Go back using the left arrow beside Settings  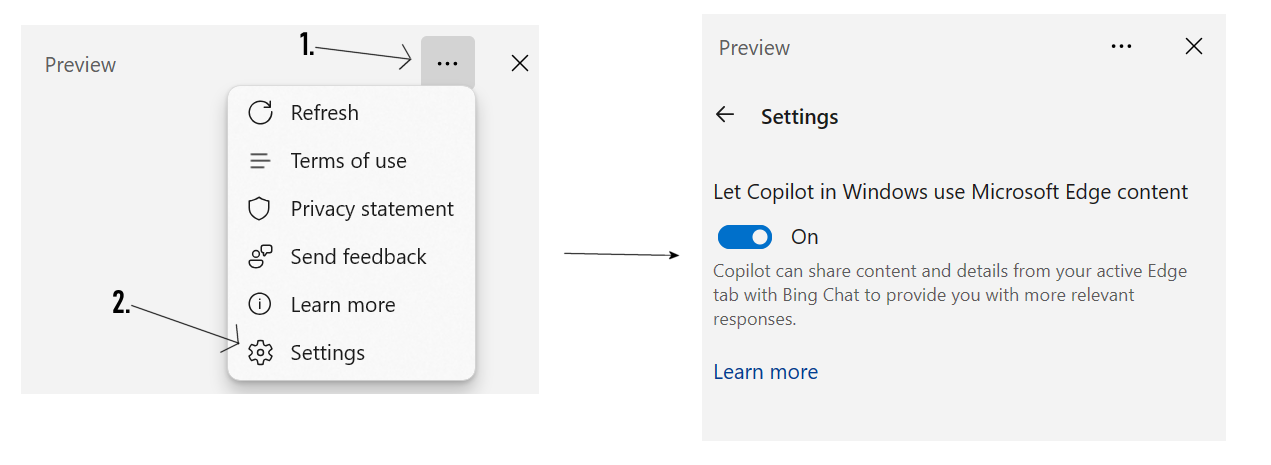725,115
